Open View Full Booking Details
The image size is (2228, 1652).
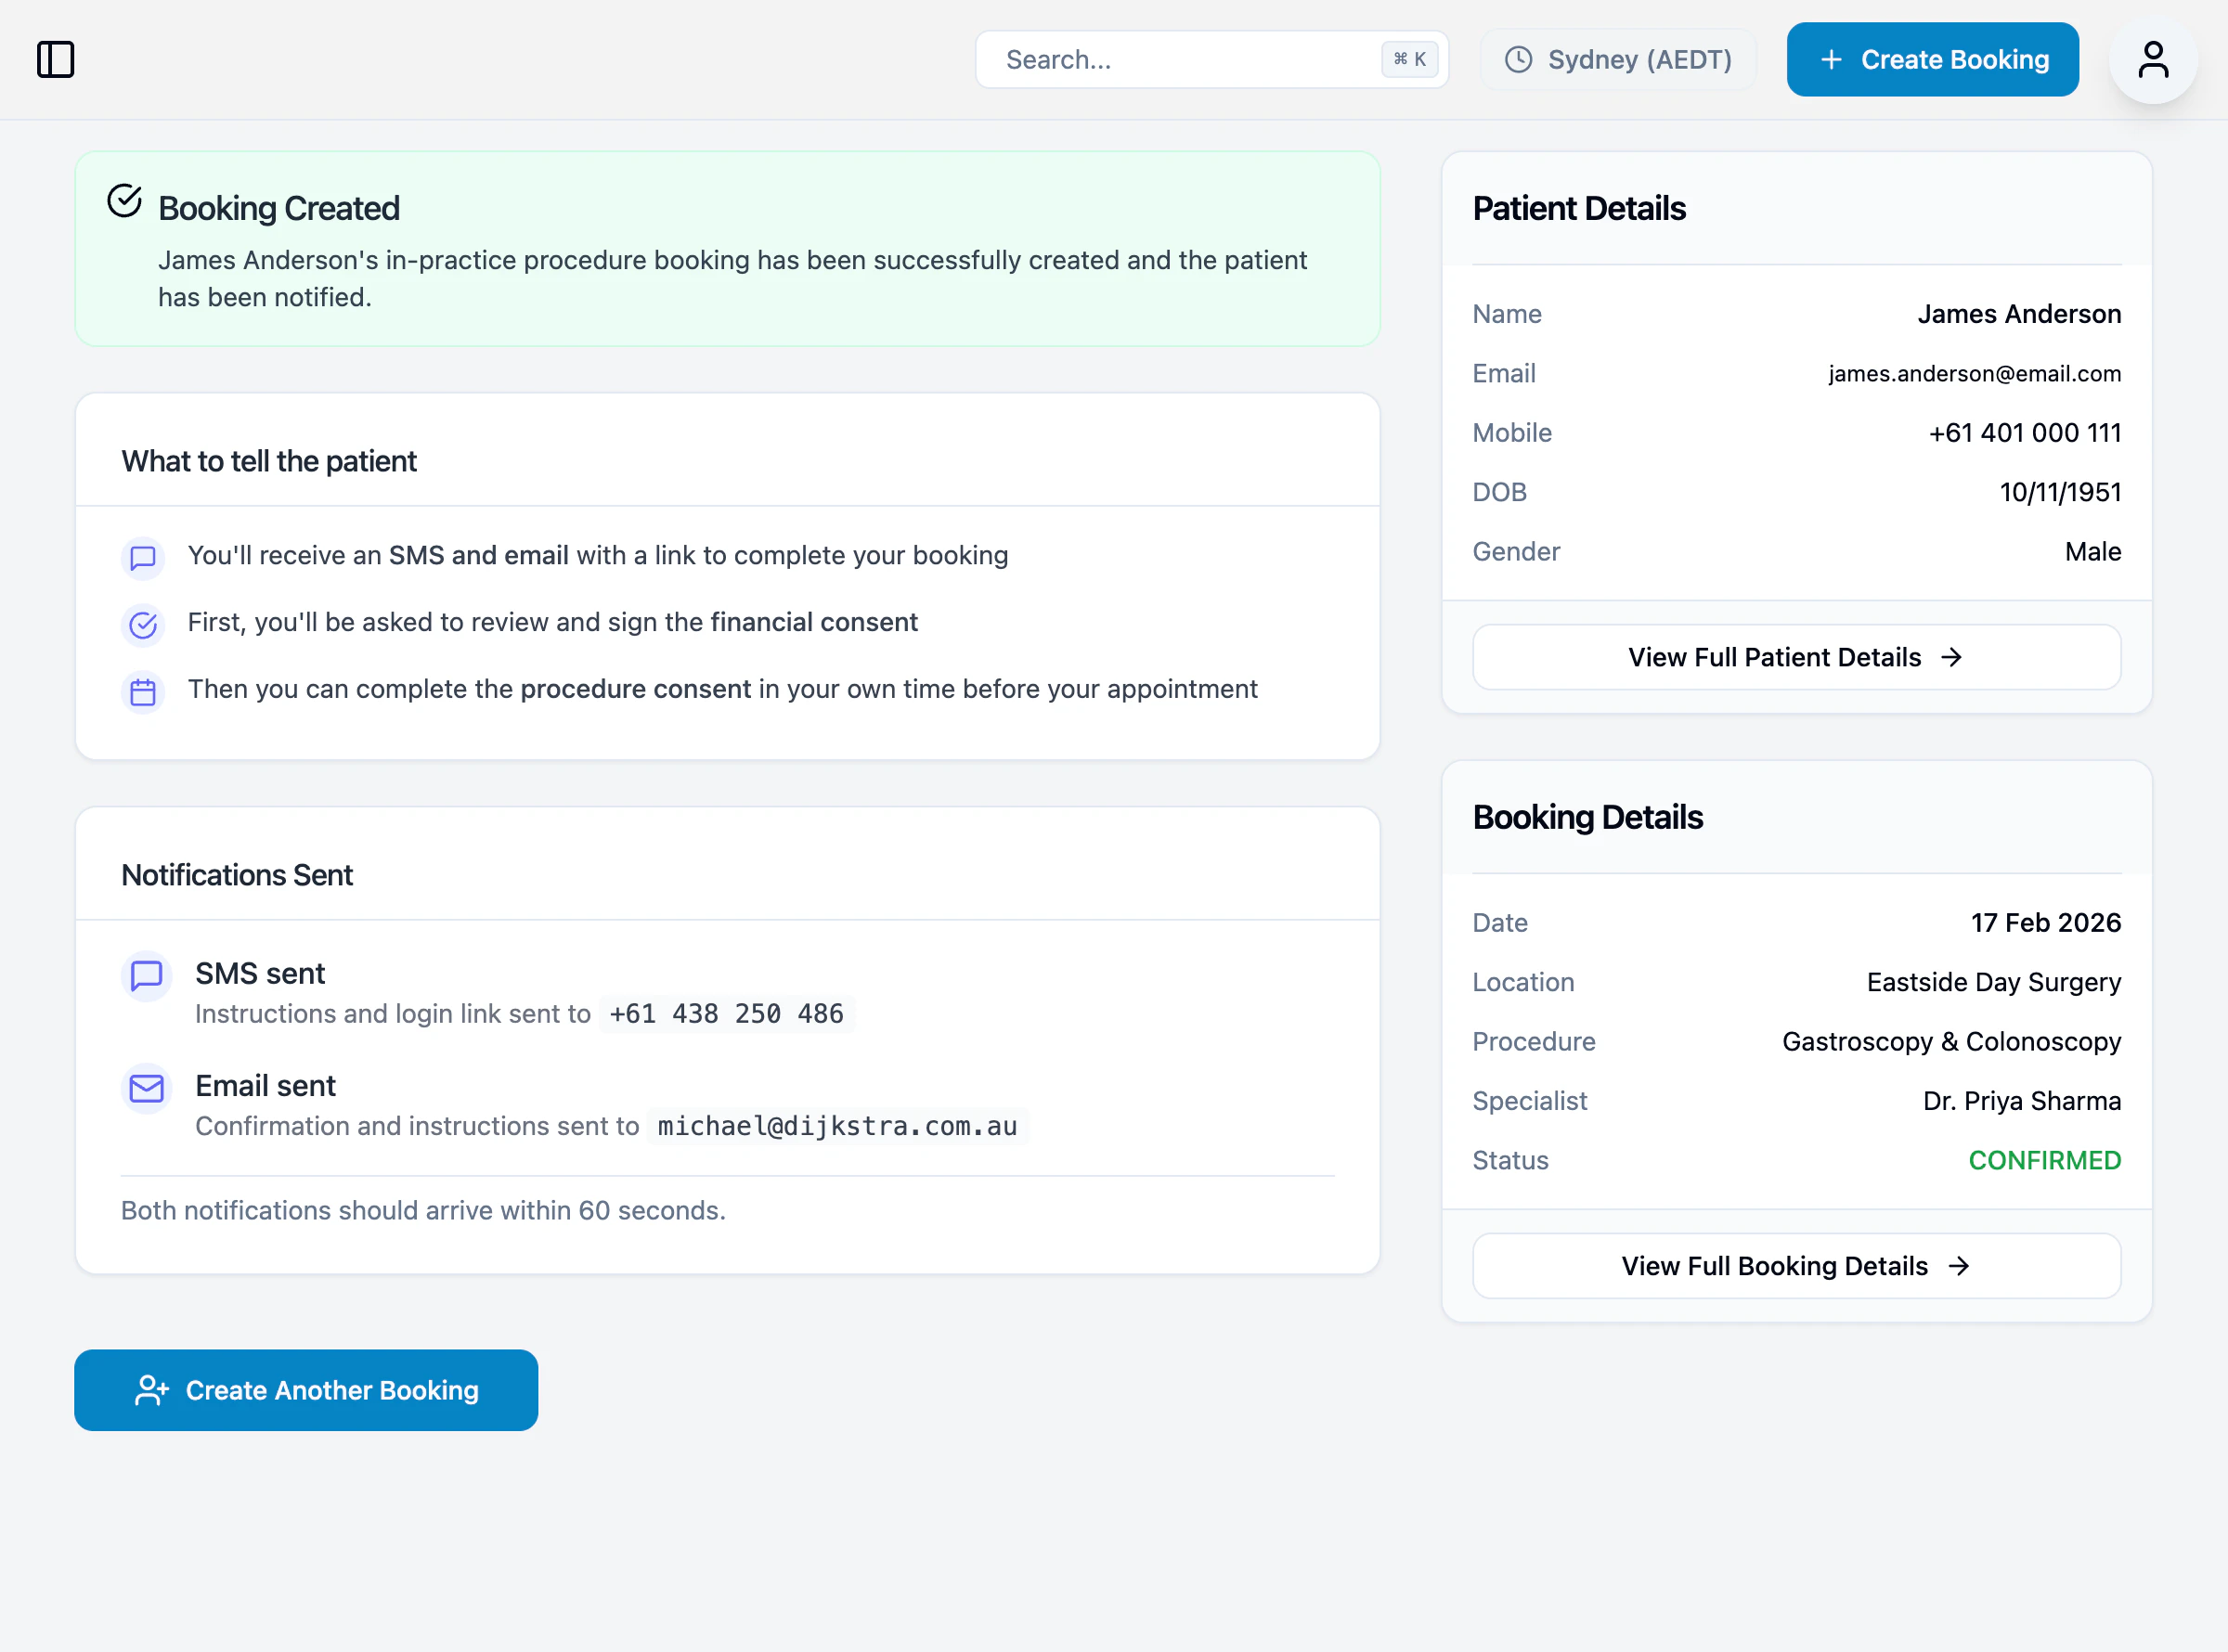[1796, 1266]
